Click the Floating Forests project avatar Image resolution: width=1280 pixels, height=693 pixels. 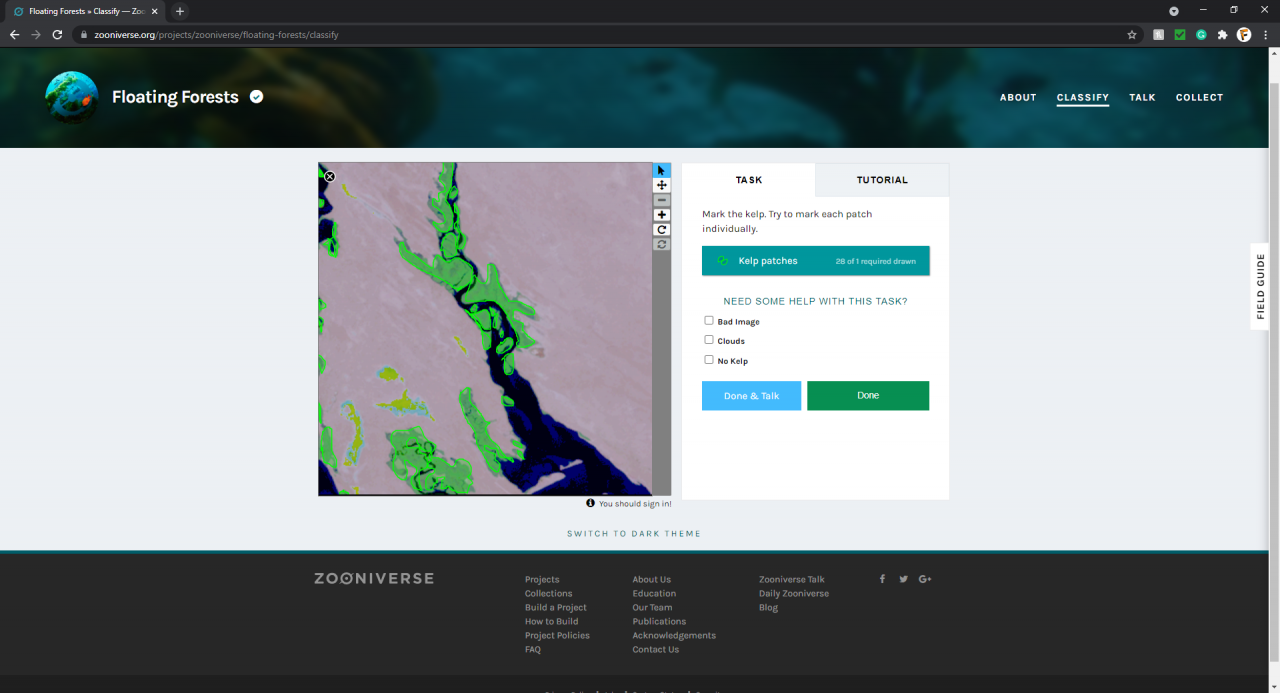(72, 97)
